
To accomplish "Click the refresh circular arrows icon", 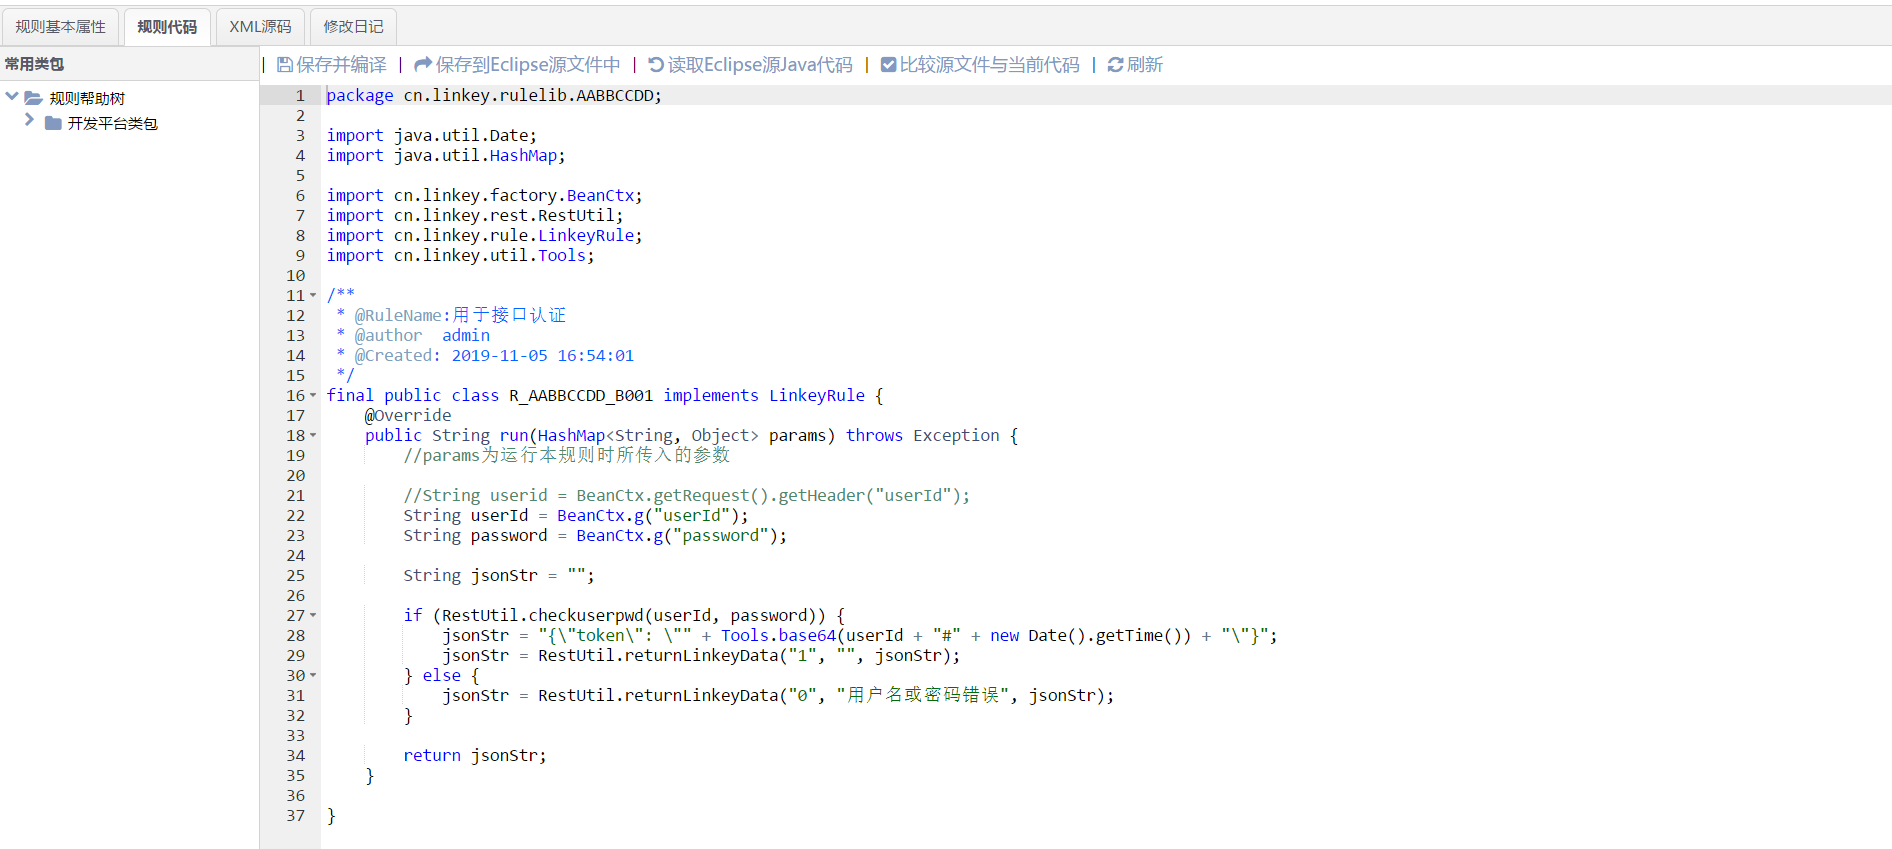I will (x=1115, y=65).
